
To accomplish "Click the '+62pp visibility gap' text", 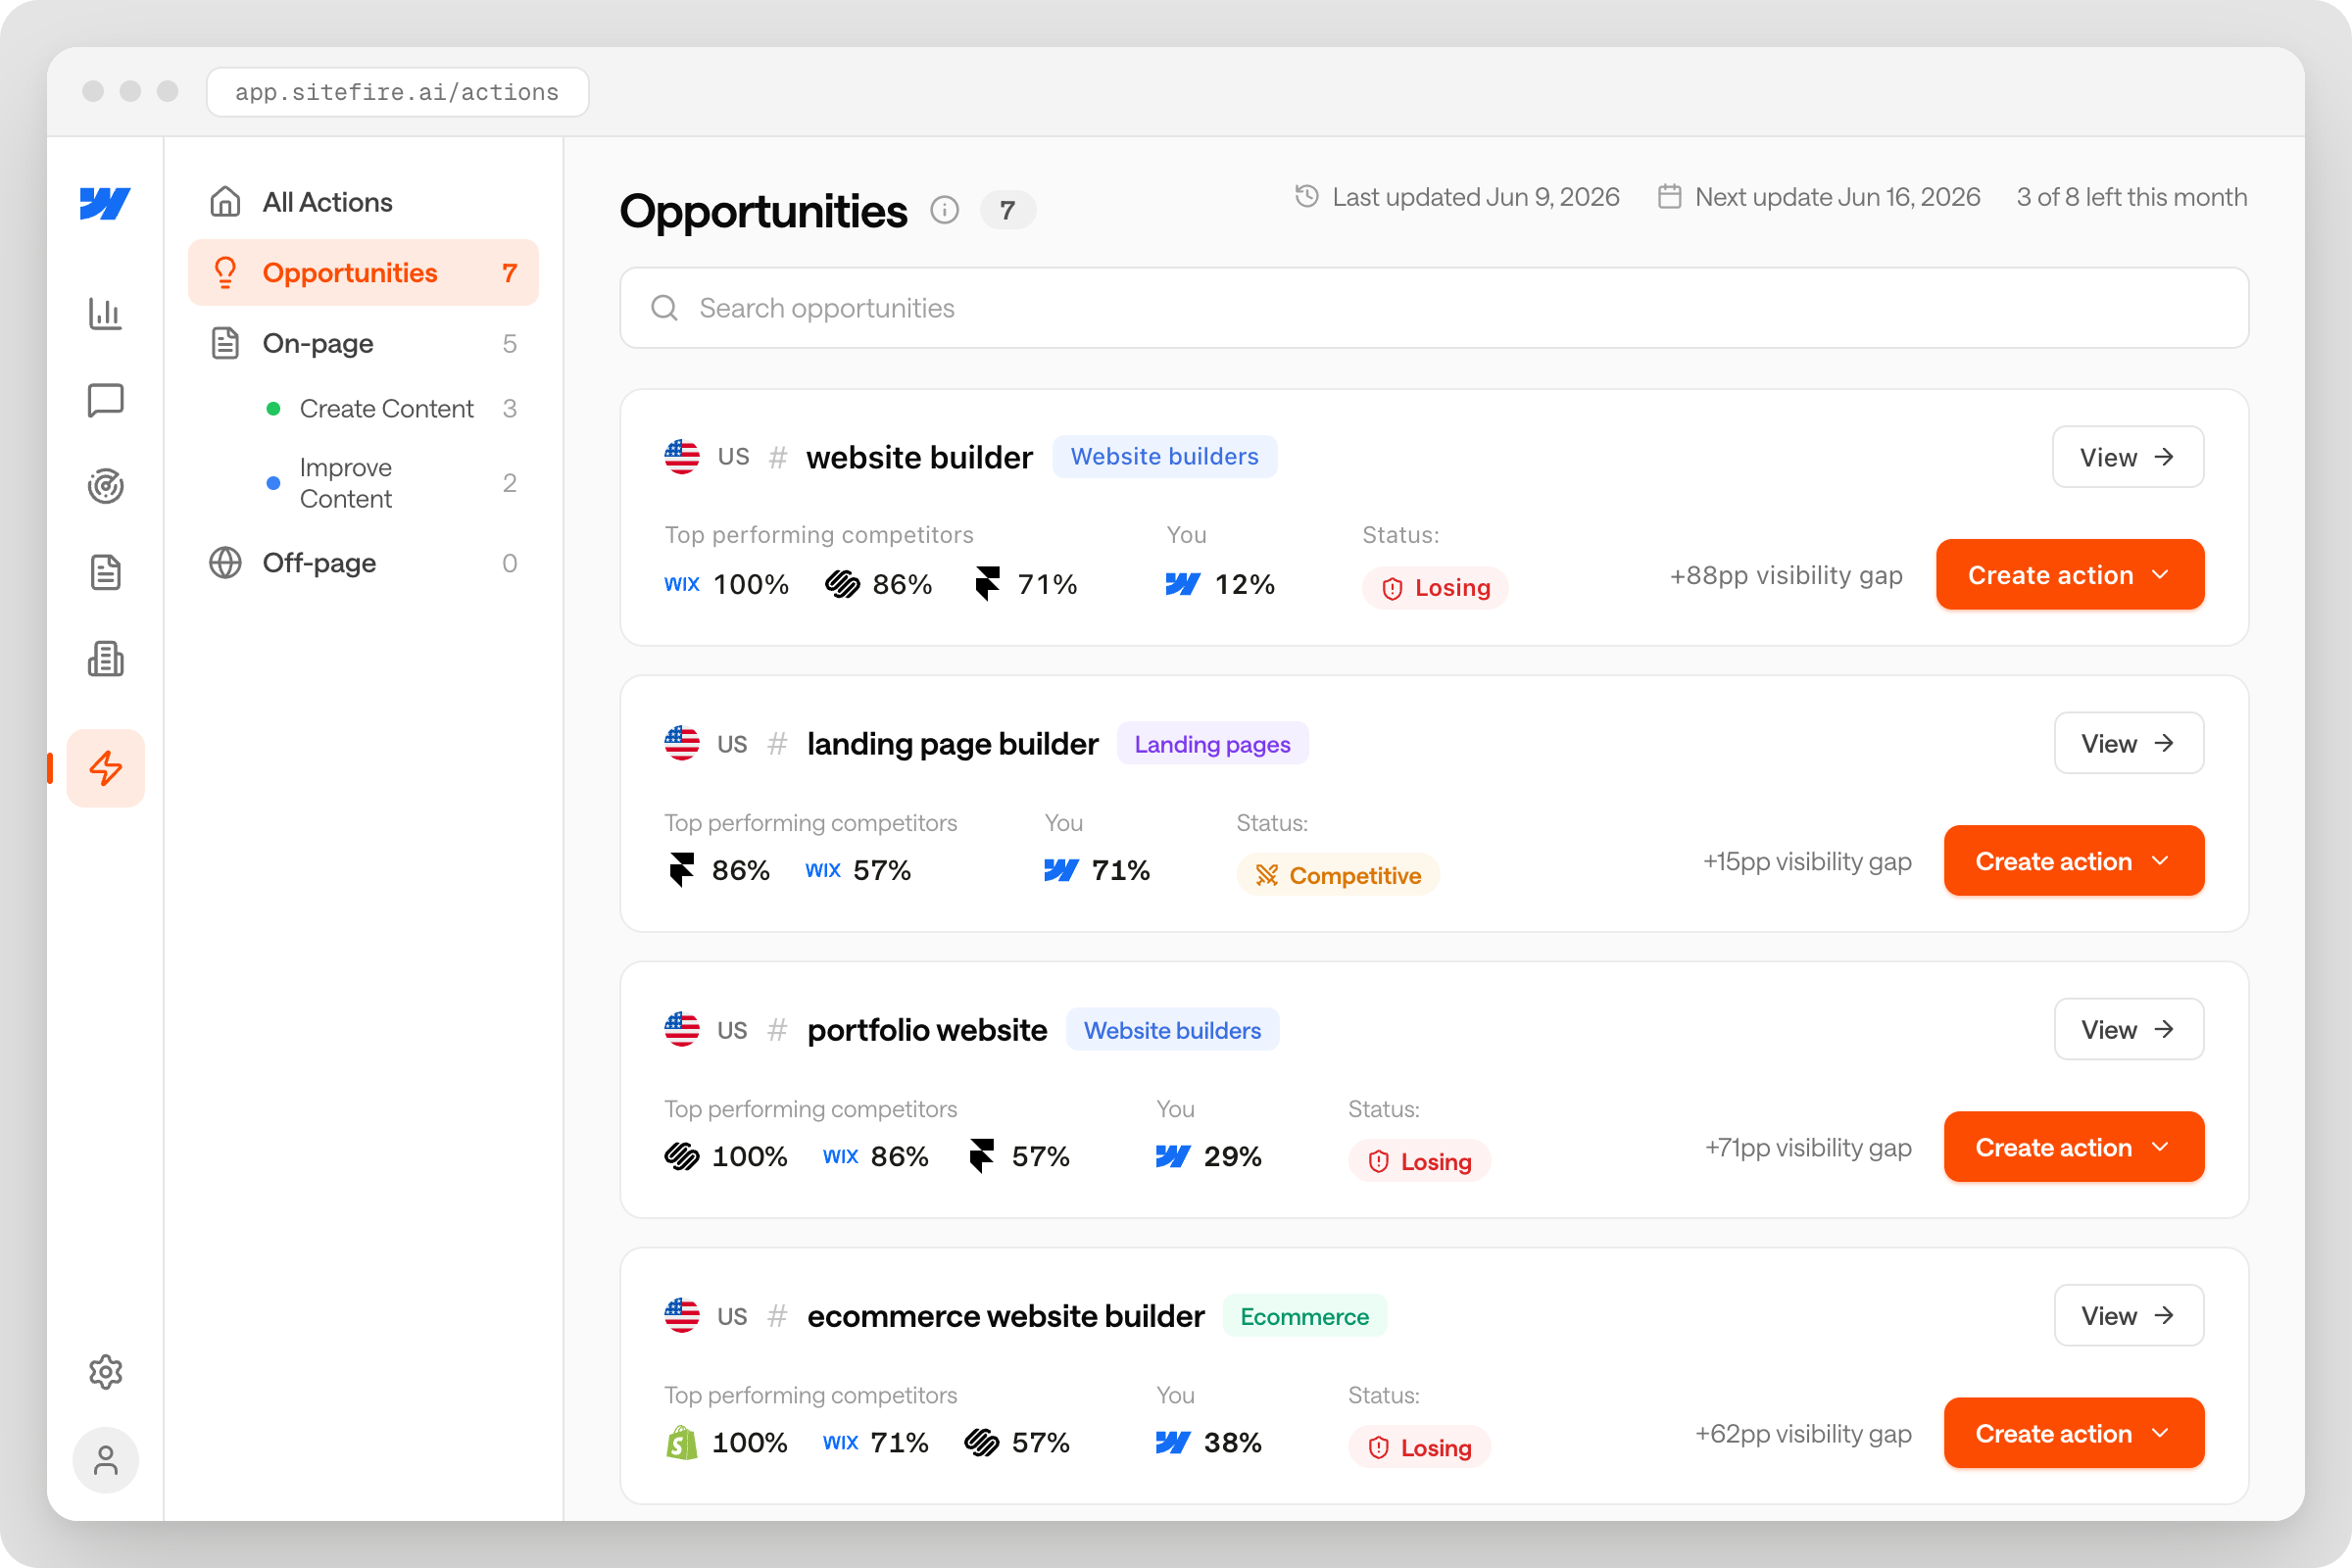I will (x=1803, y=1433).
